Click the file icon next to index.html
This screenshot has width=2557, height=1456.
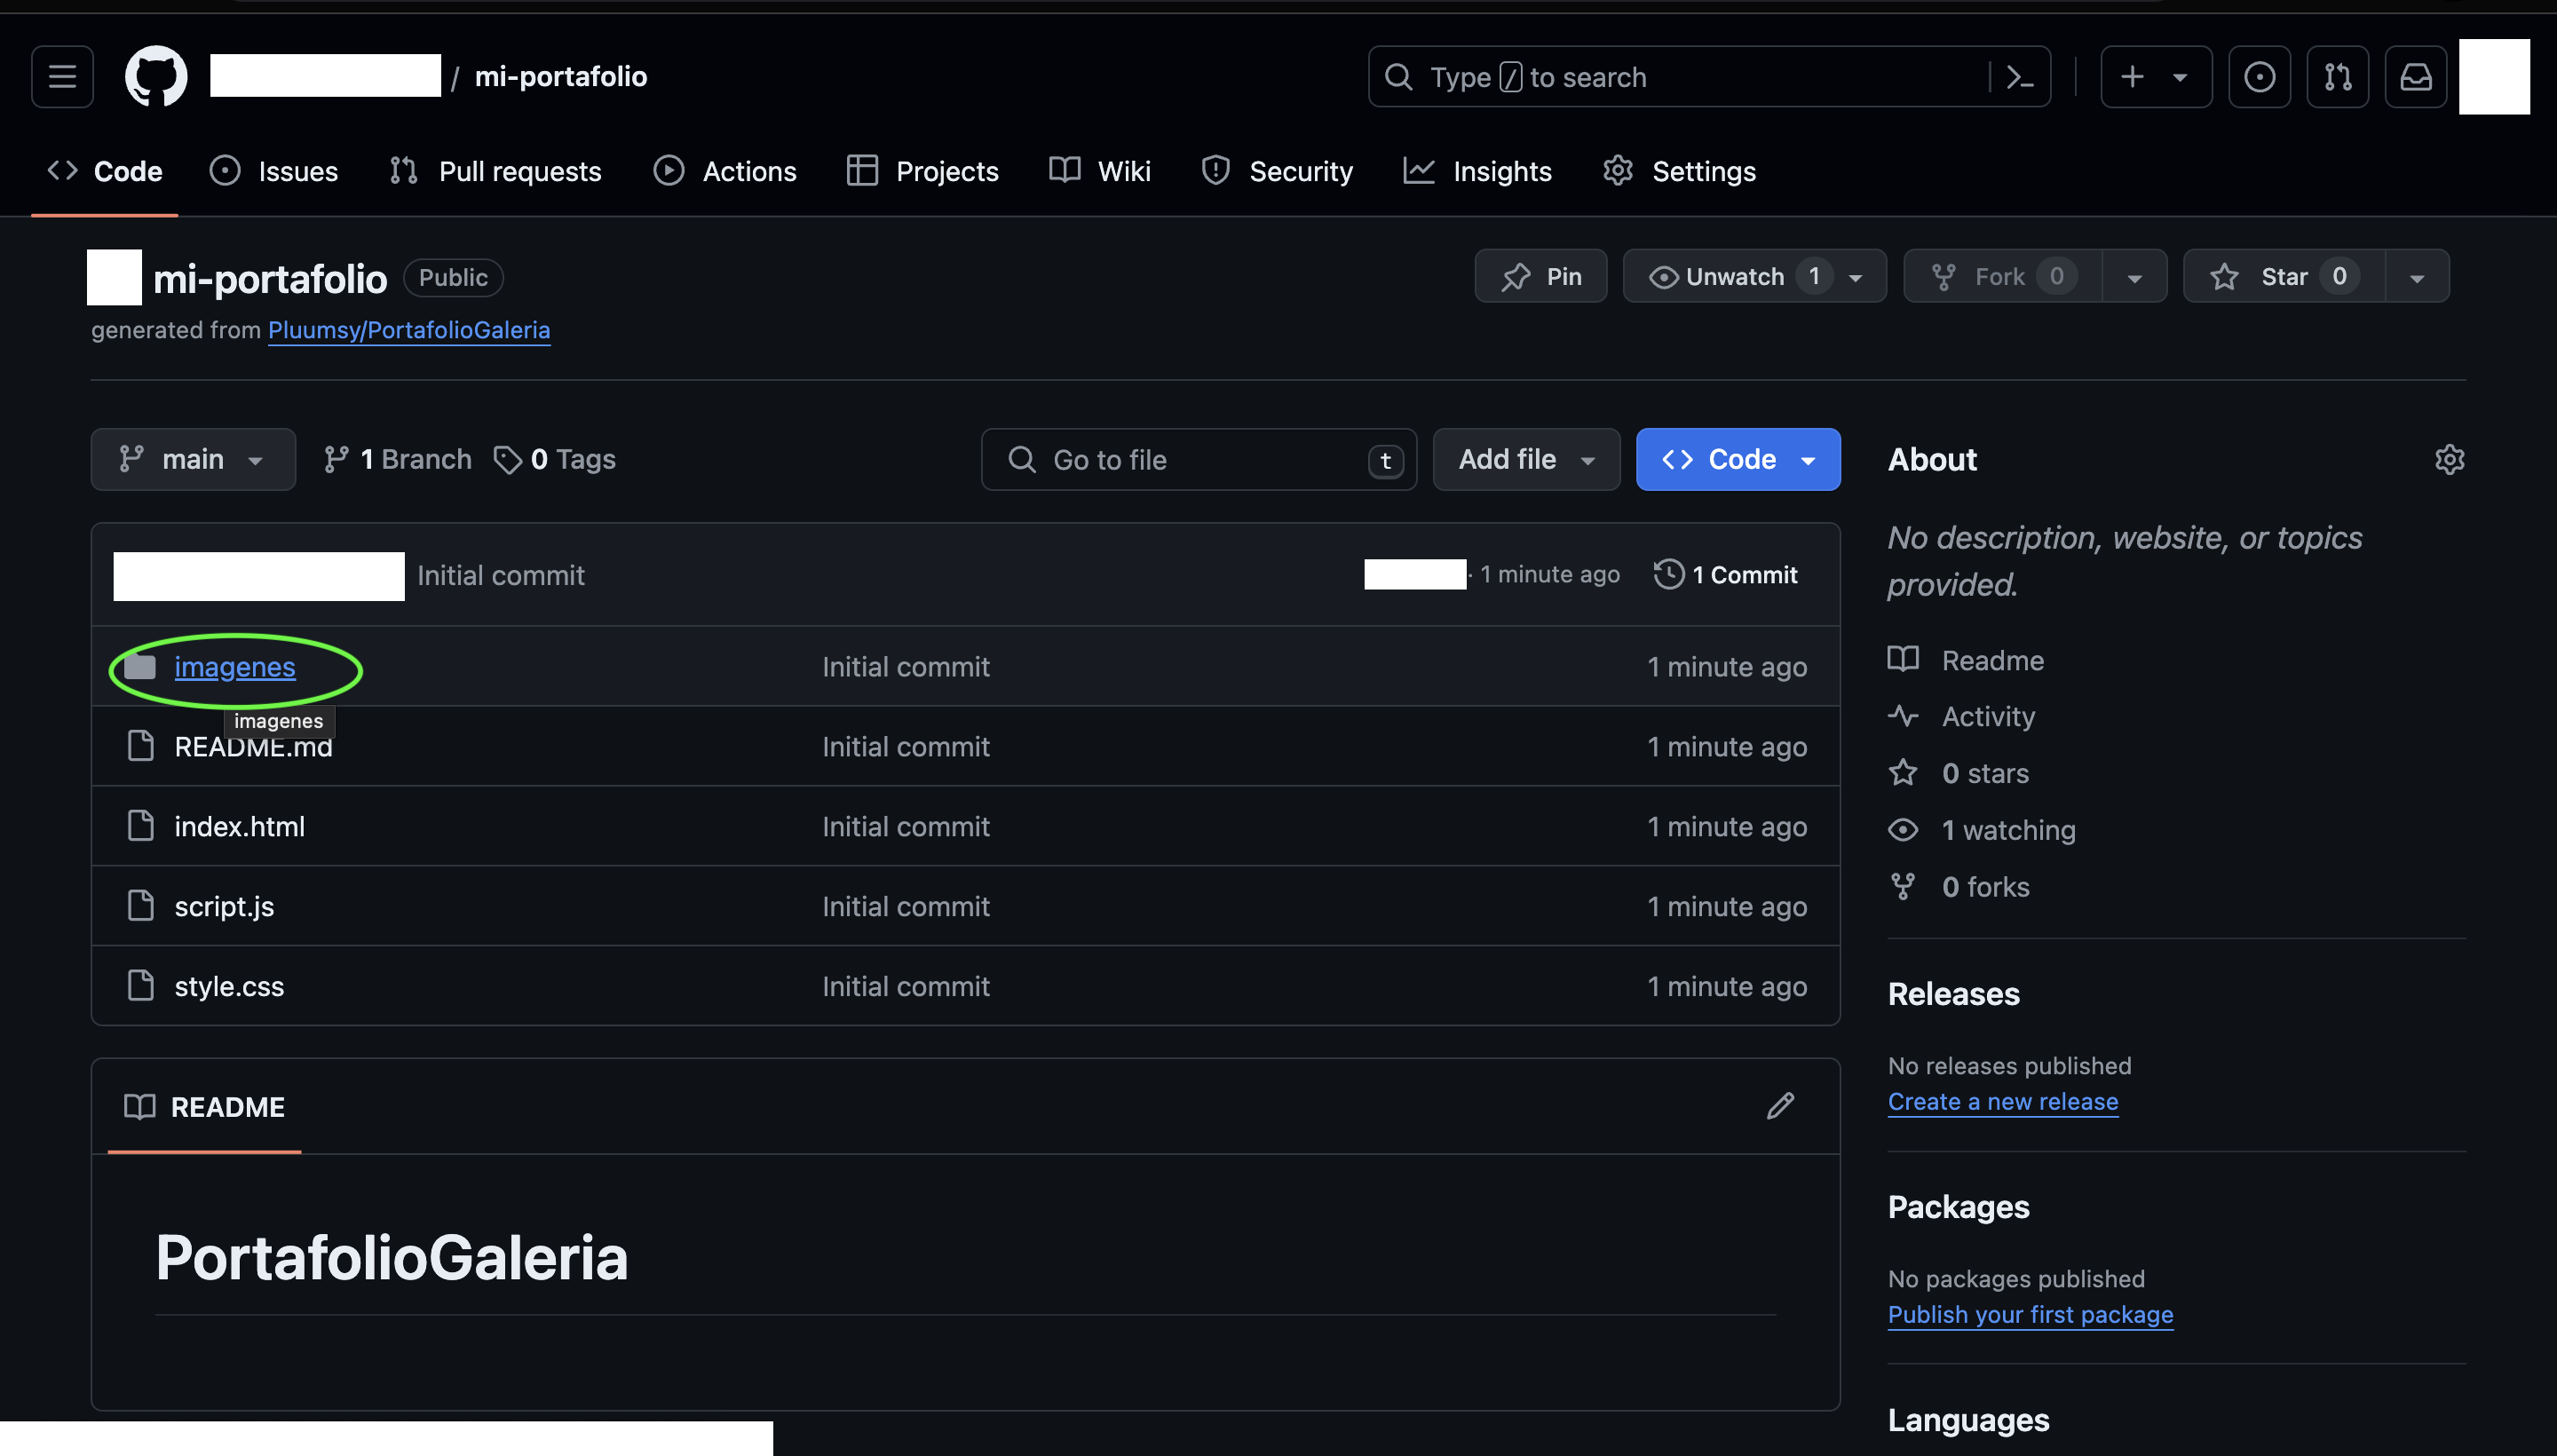pos(141,826)
